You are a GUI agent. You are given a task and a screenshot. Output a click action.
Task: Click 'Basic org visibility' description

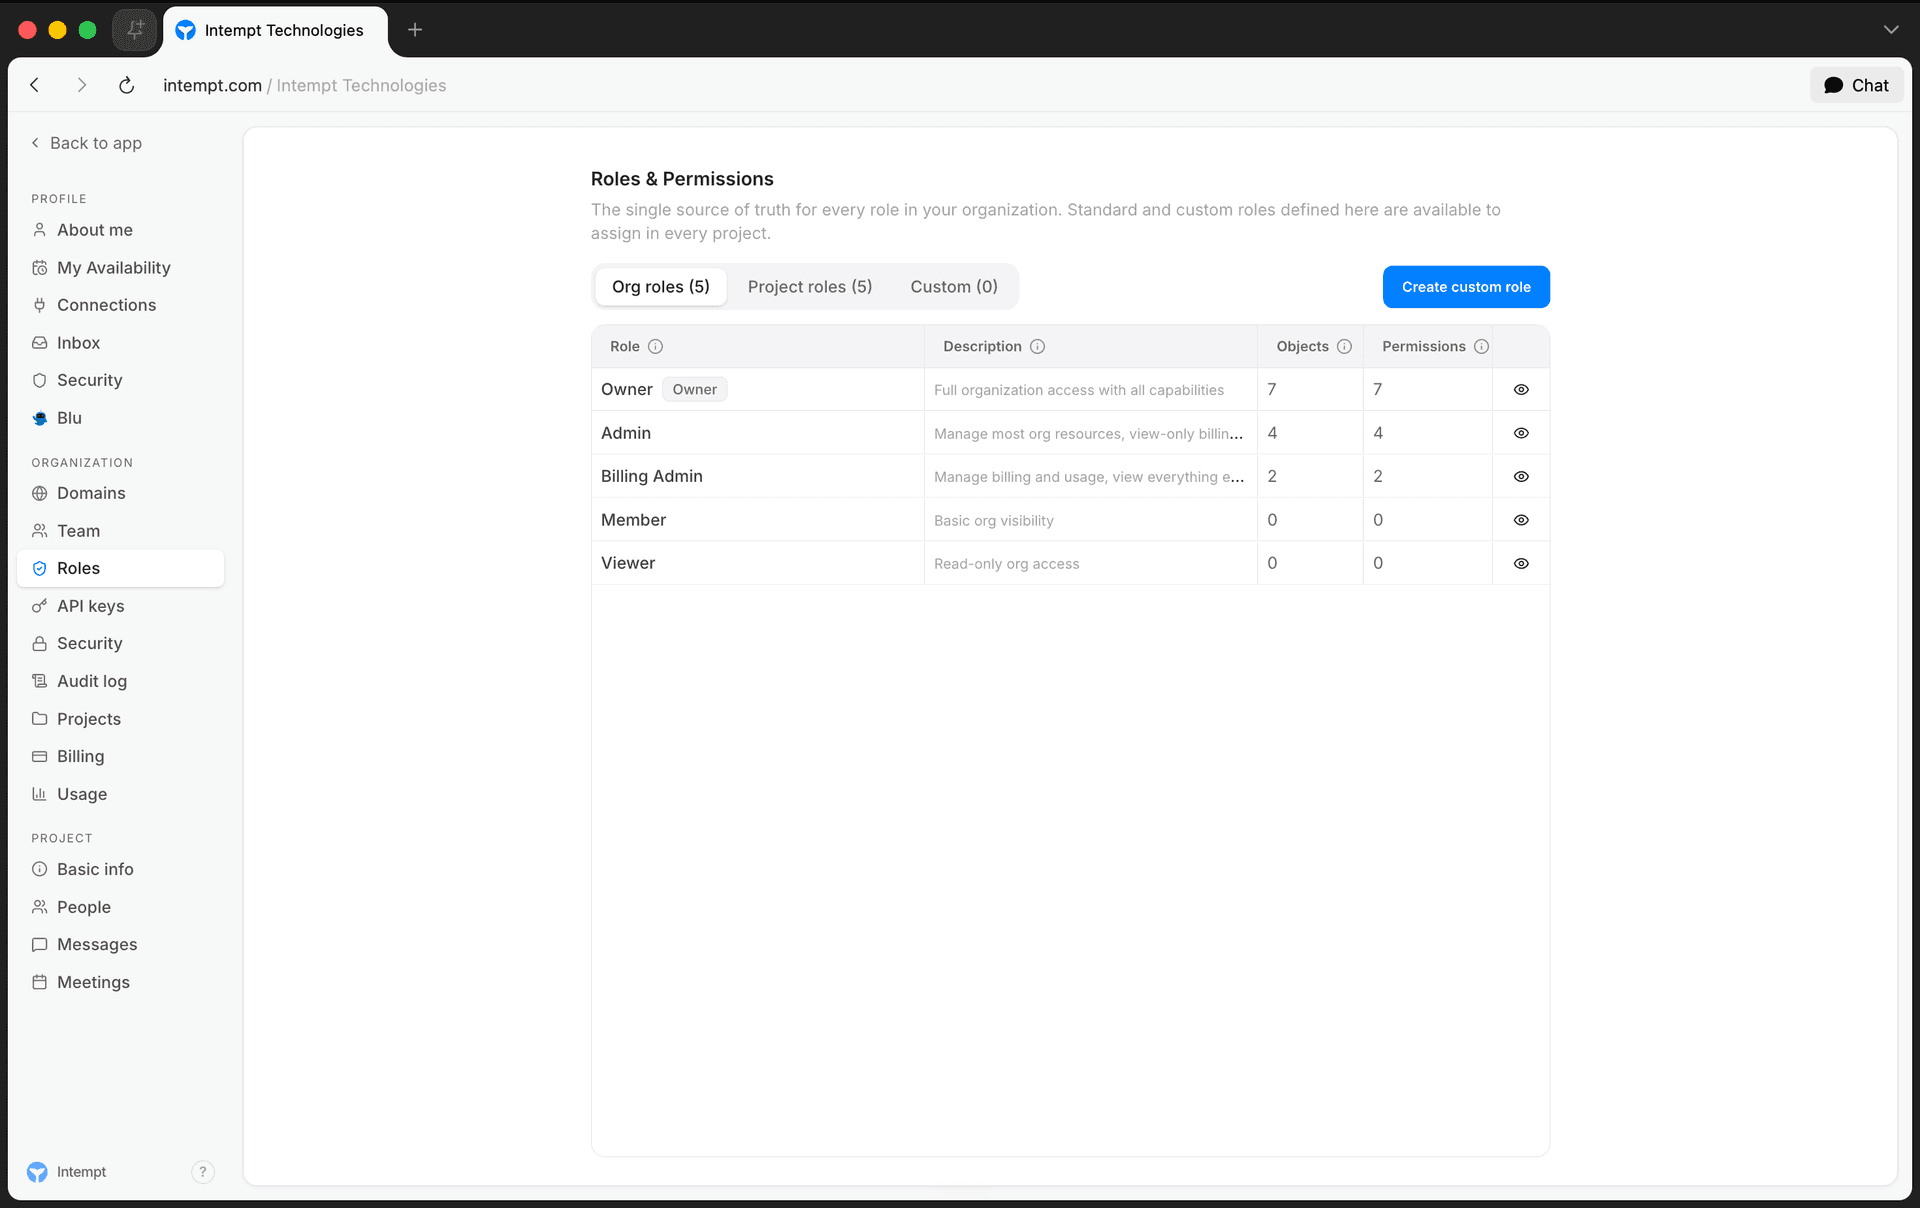994,521
